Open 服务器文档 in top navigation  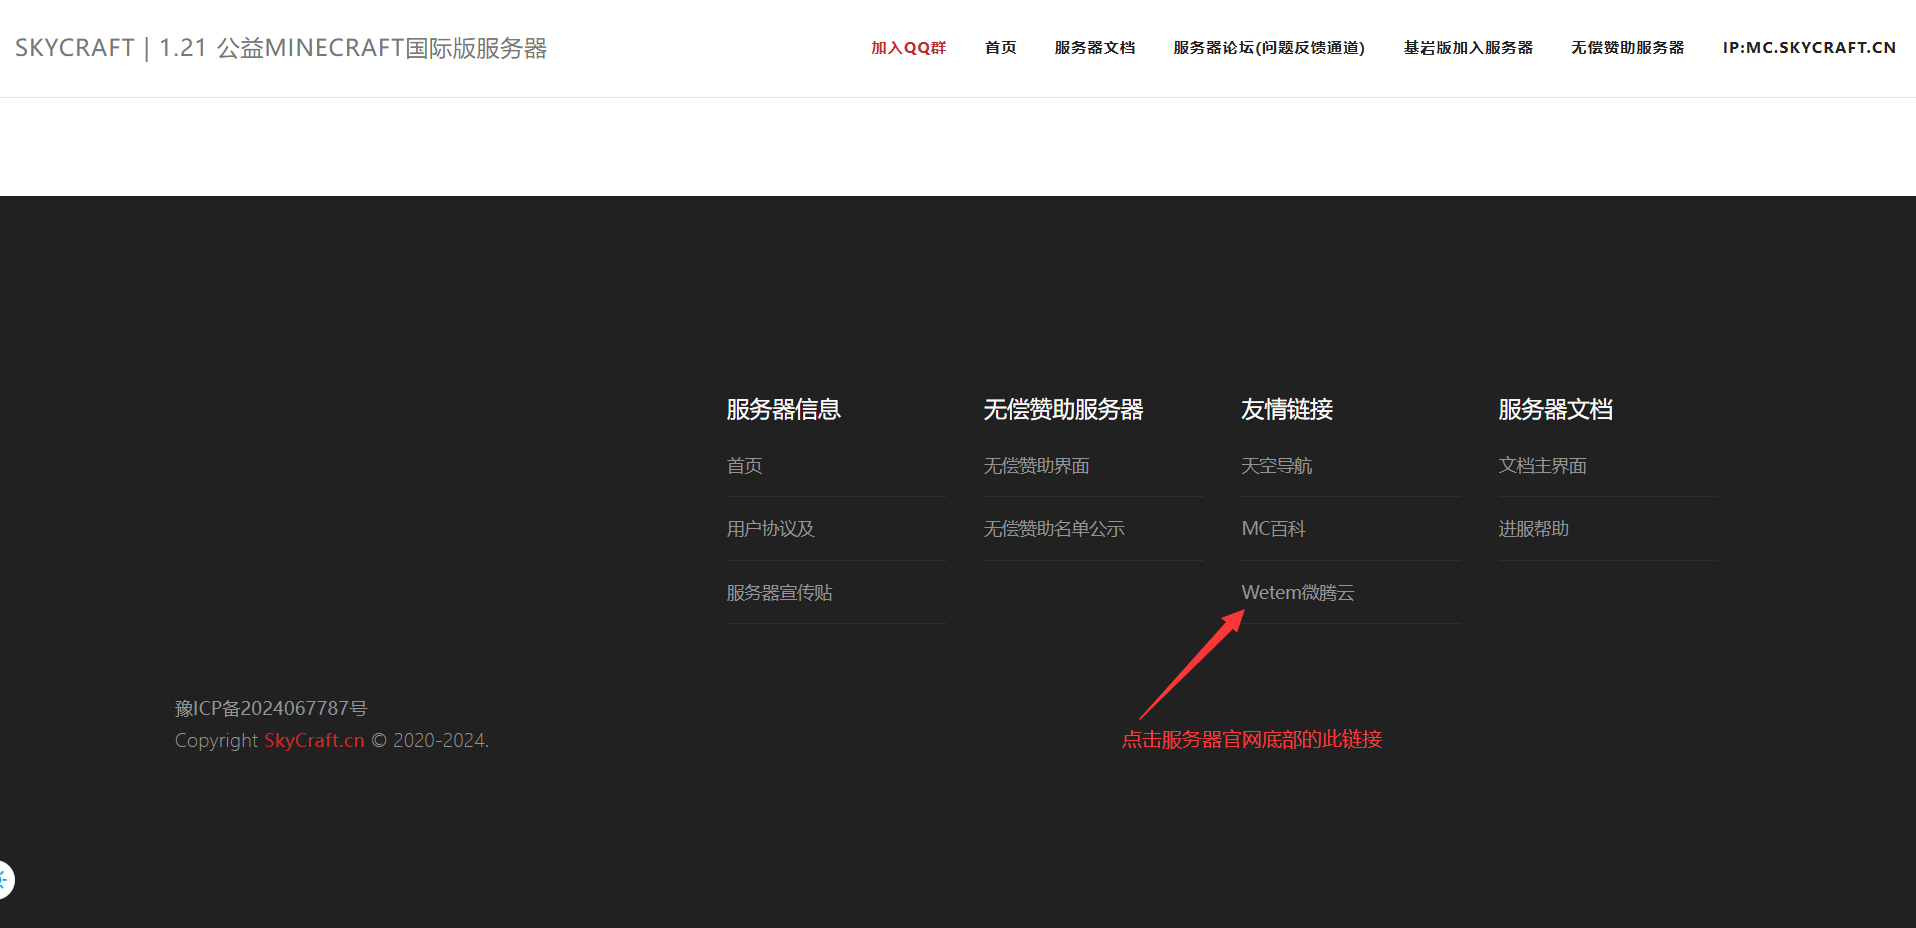coord(1095,48)
